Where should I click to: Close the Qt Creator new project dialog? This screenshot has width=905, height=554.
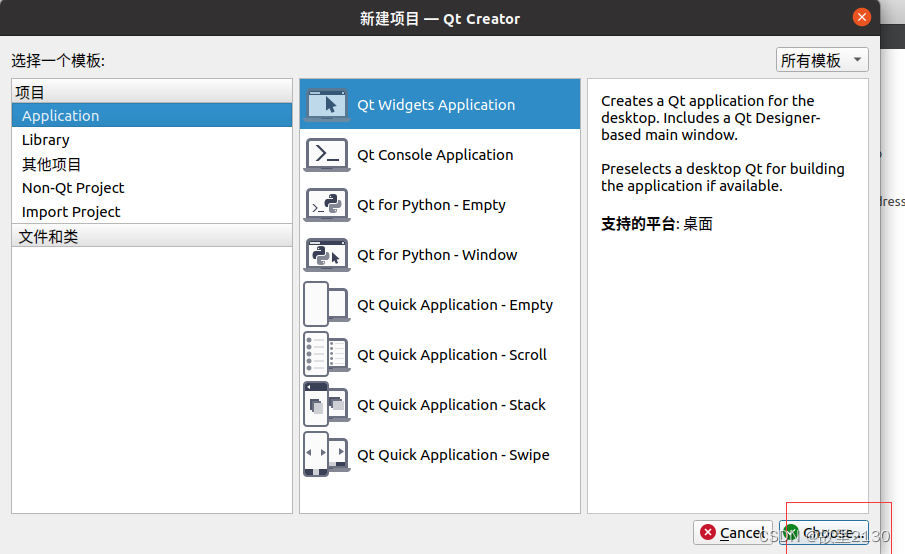[x=862, y=17]
